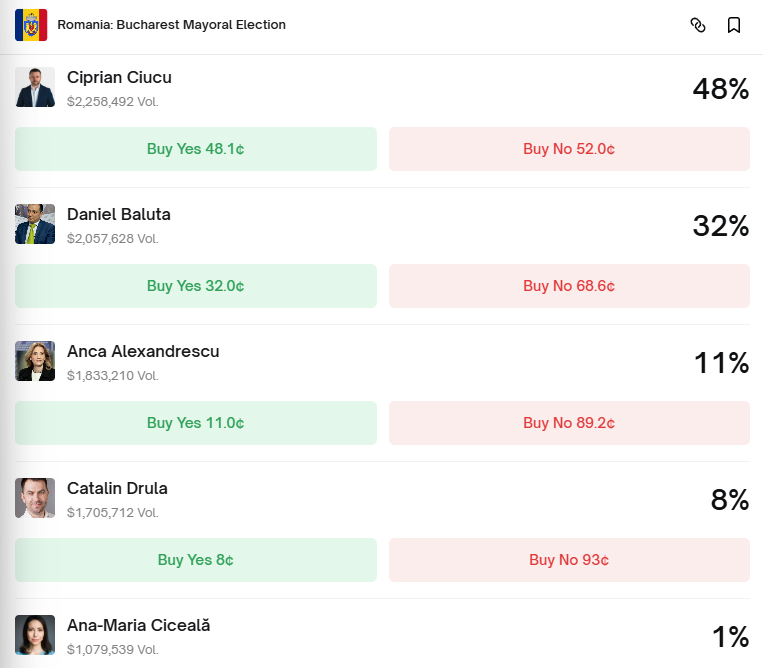Screen dimensions: 763x668
Task: Click the copy link icon
Action: click(698, 25)
